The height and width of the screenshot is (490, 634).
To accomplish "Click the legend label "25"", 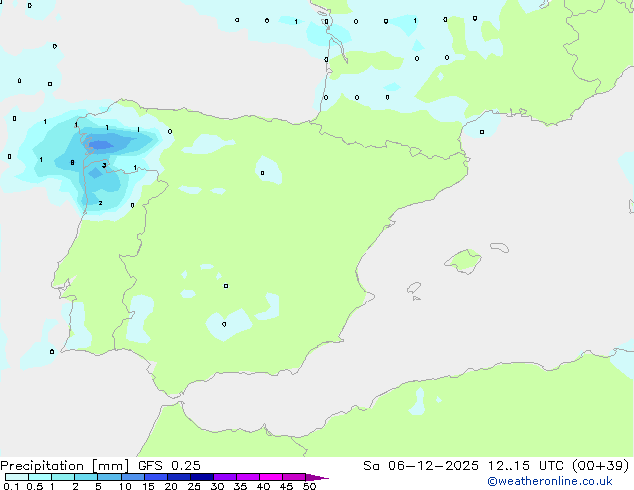I will pos(194,486).
